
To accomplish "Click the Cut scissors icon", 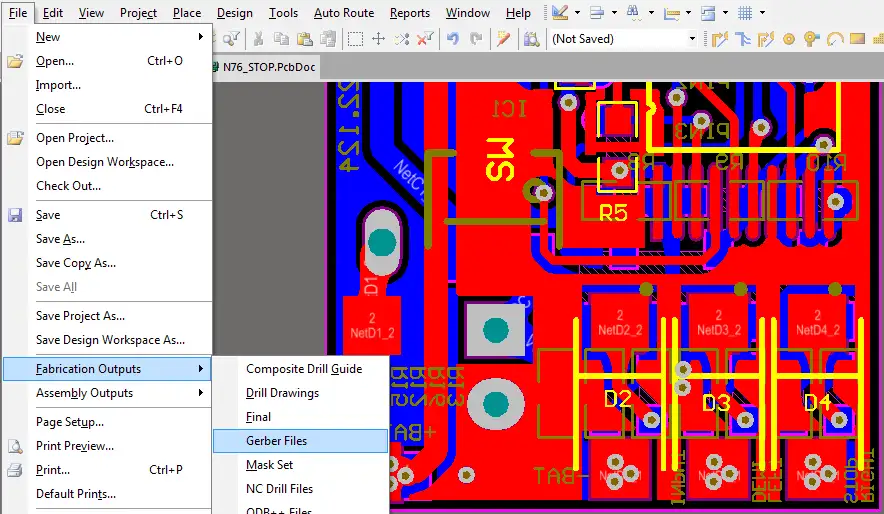I will point(258,38).
